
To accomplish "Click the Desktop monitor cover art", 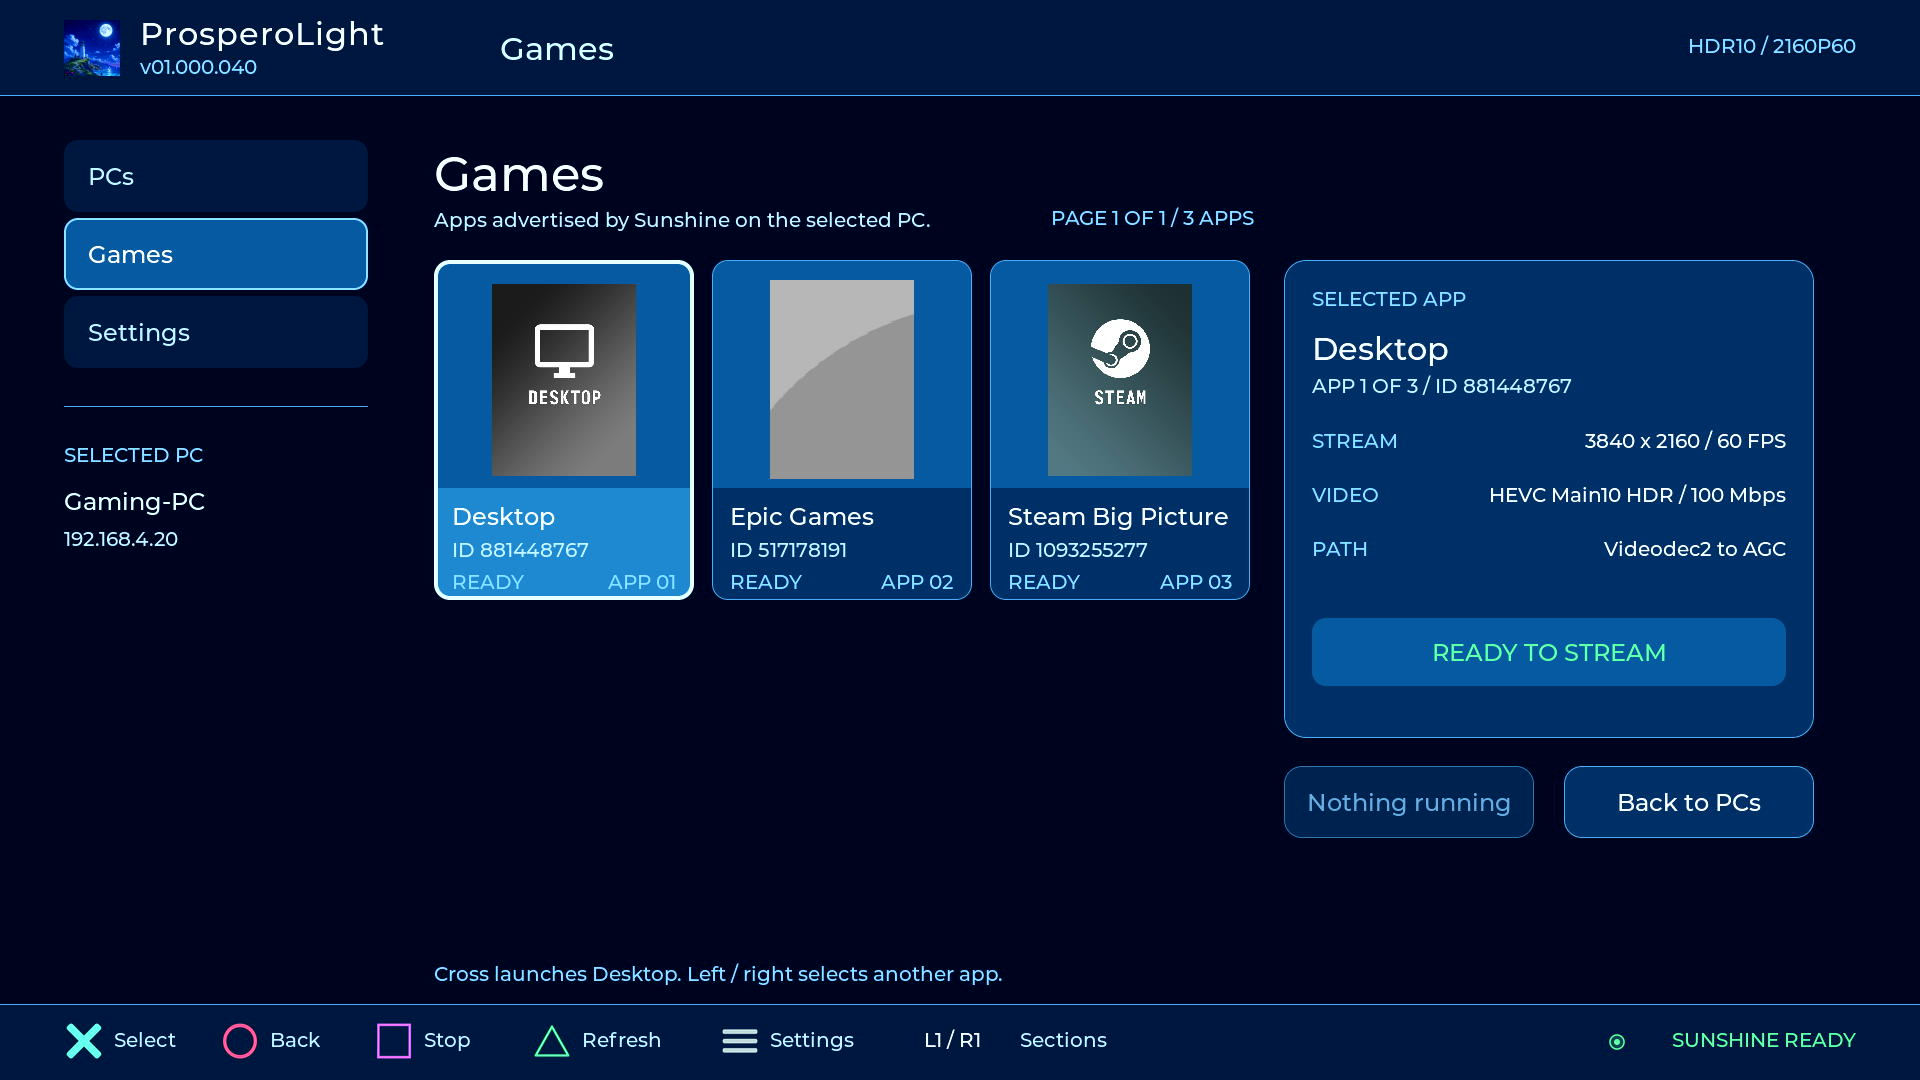I will (564, 380).
